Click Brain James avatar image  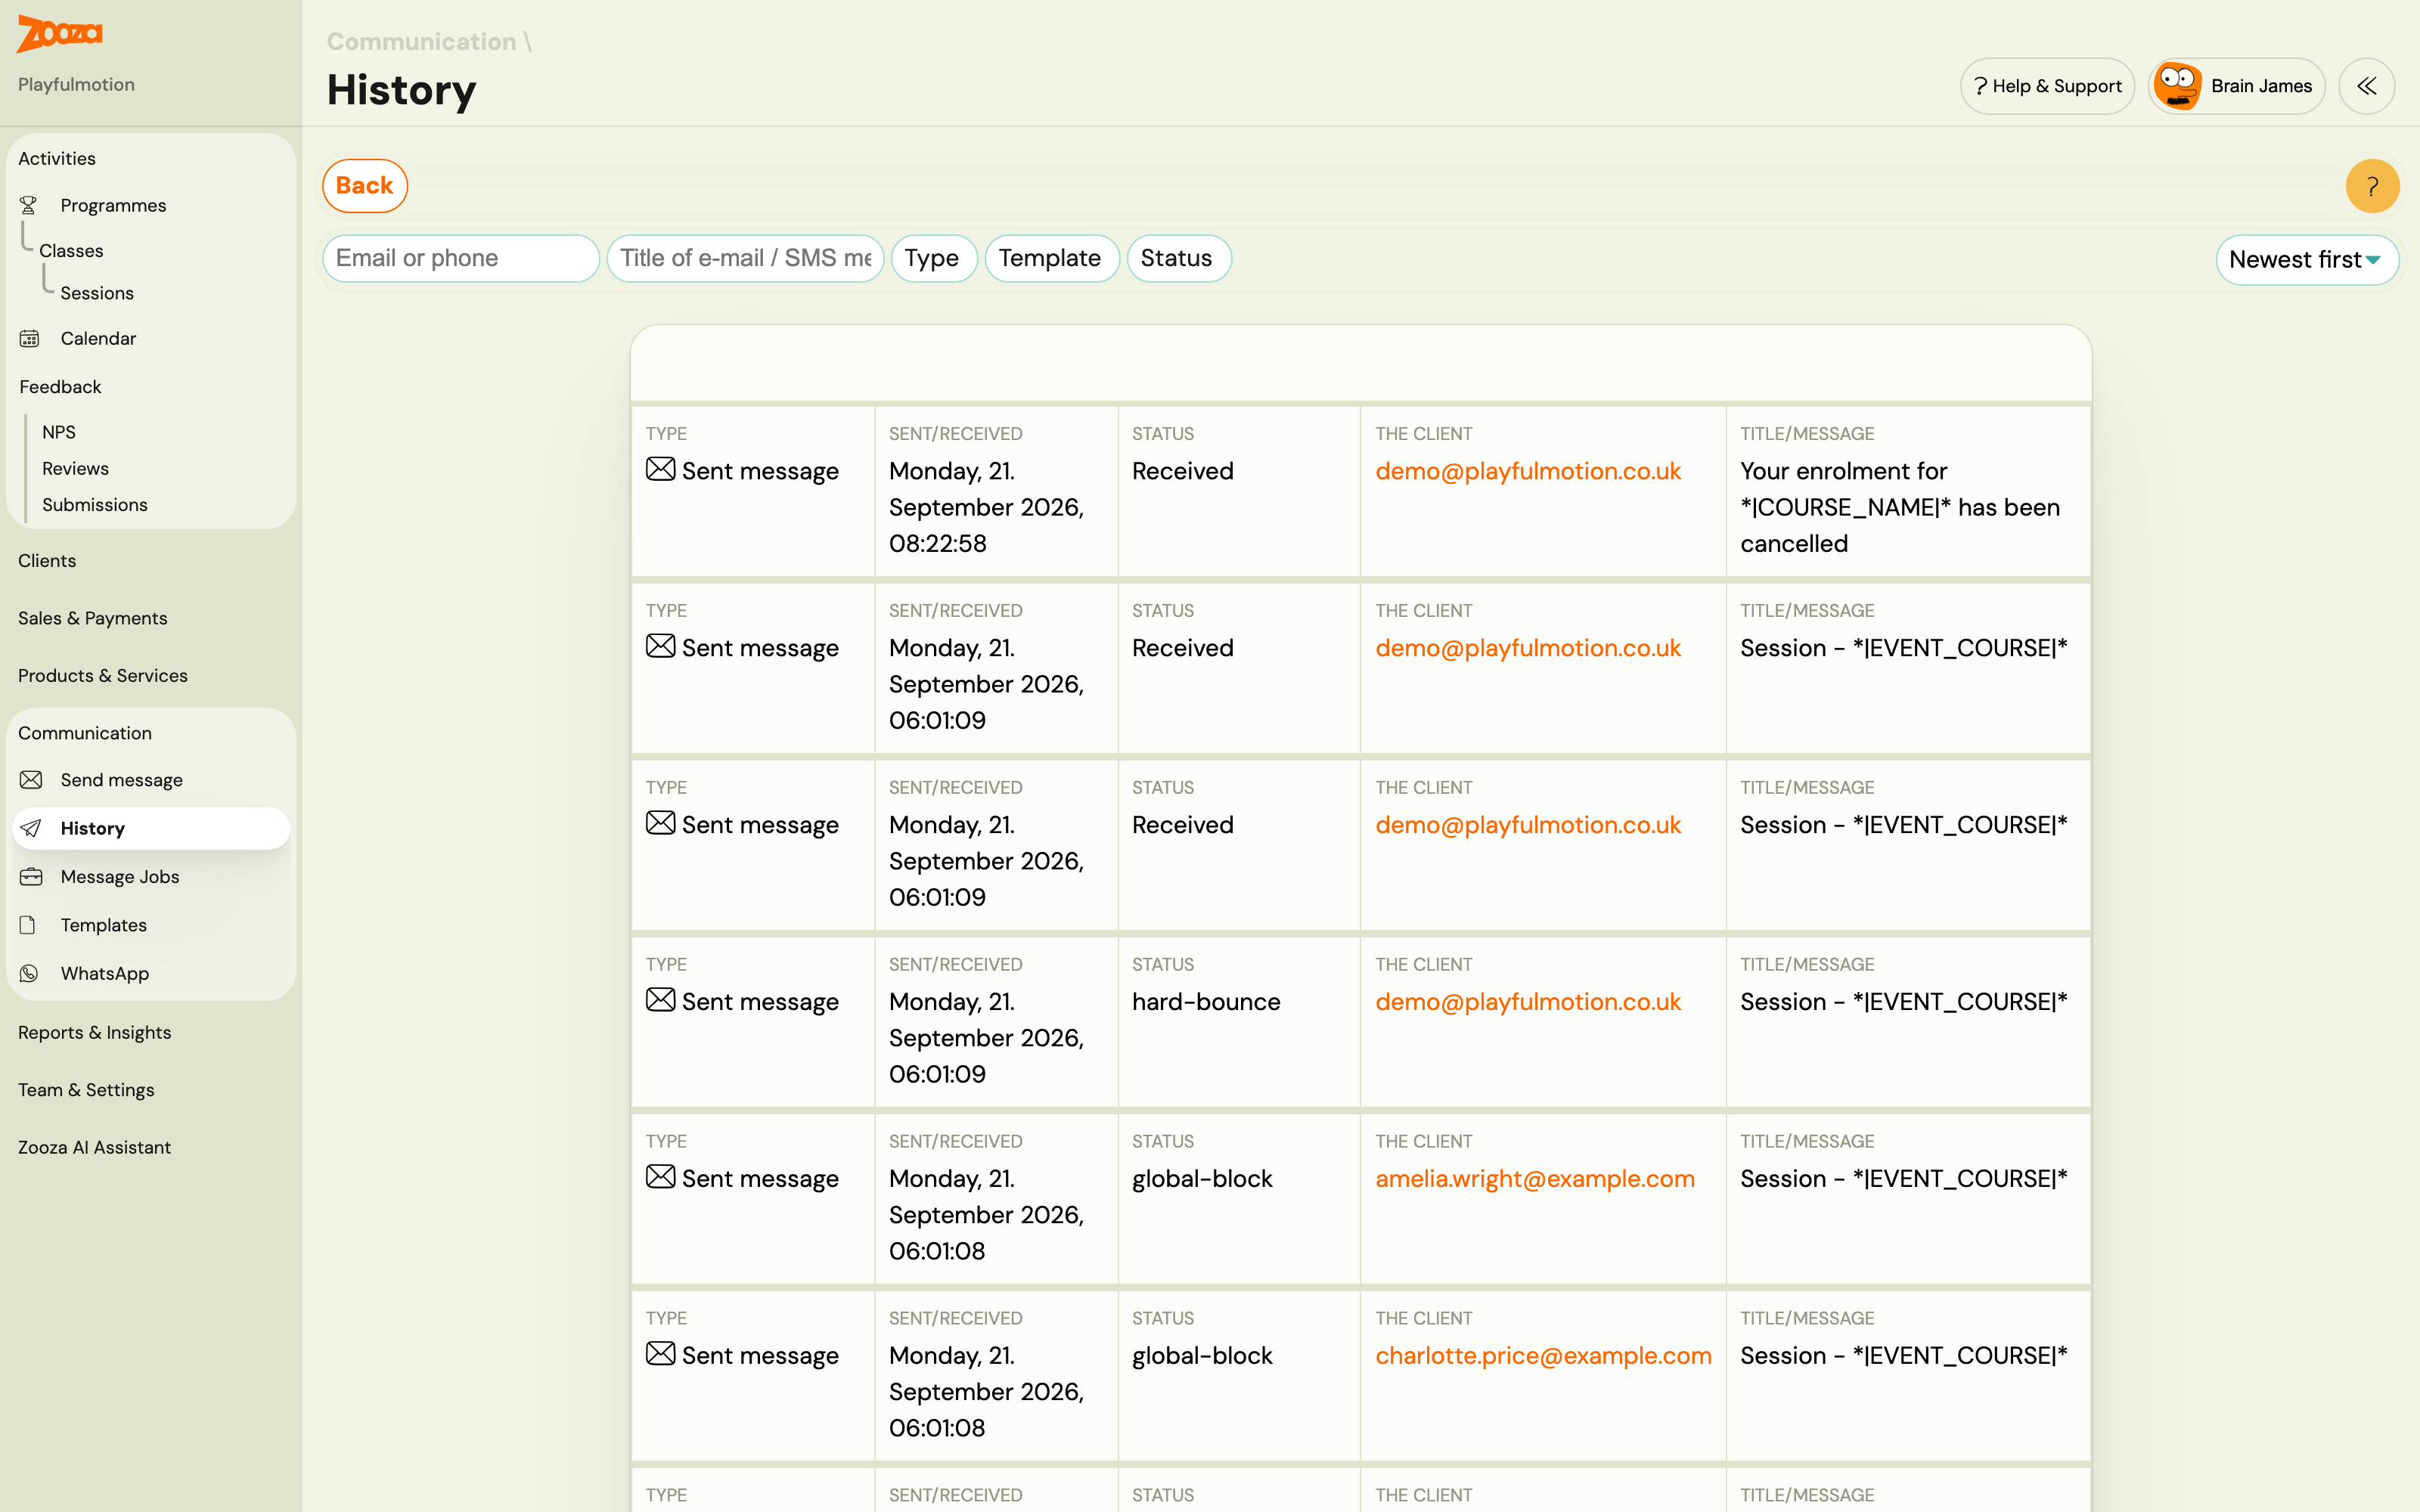coord(2178,86)
